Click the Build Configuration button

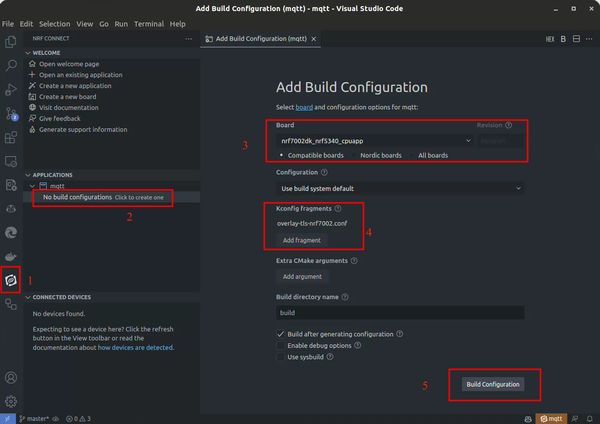click(493, 384)
